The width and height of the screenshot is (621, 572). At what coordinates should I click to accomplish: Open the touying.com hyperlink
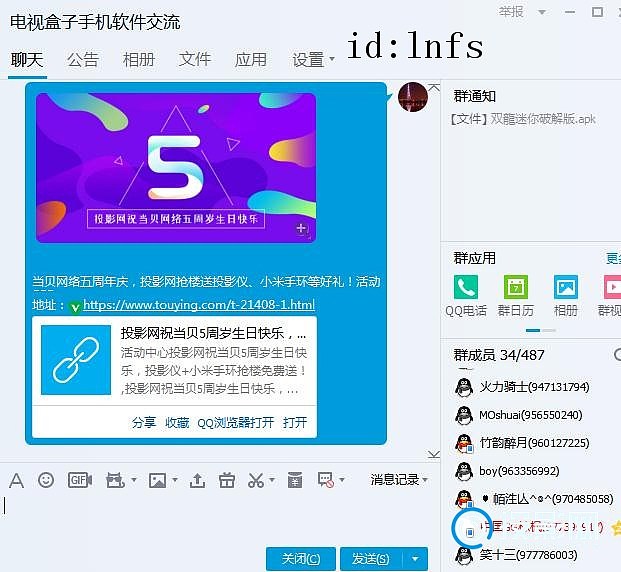[199, 305]
